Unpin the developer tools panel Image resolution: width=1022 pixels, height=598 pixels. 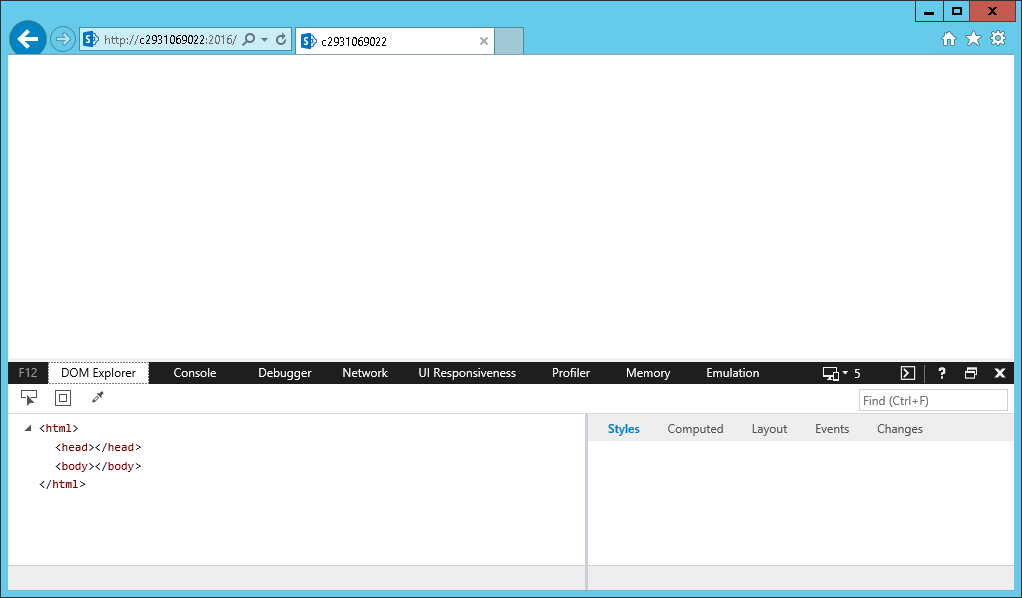point(970,373)
